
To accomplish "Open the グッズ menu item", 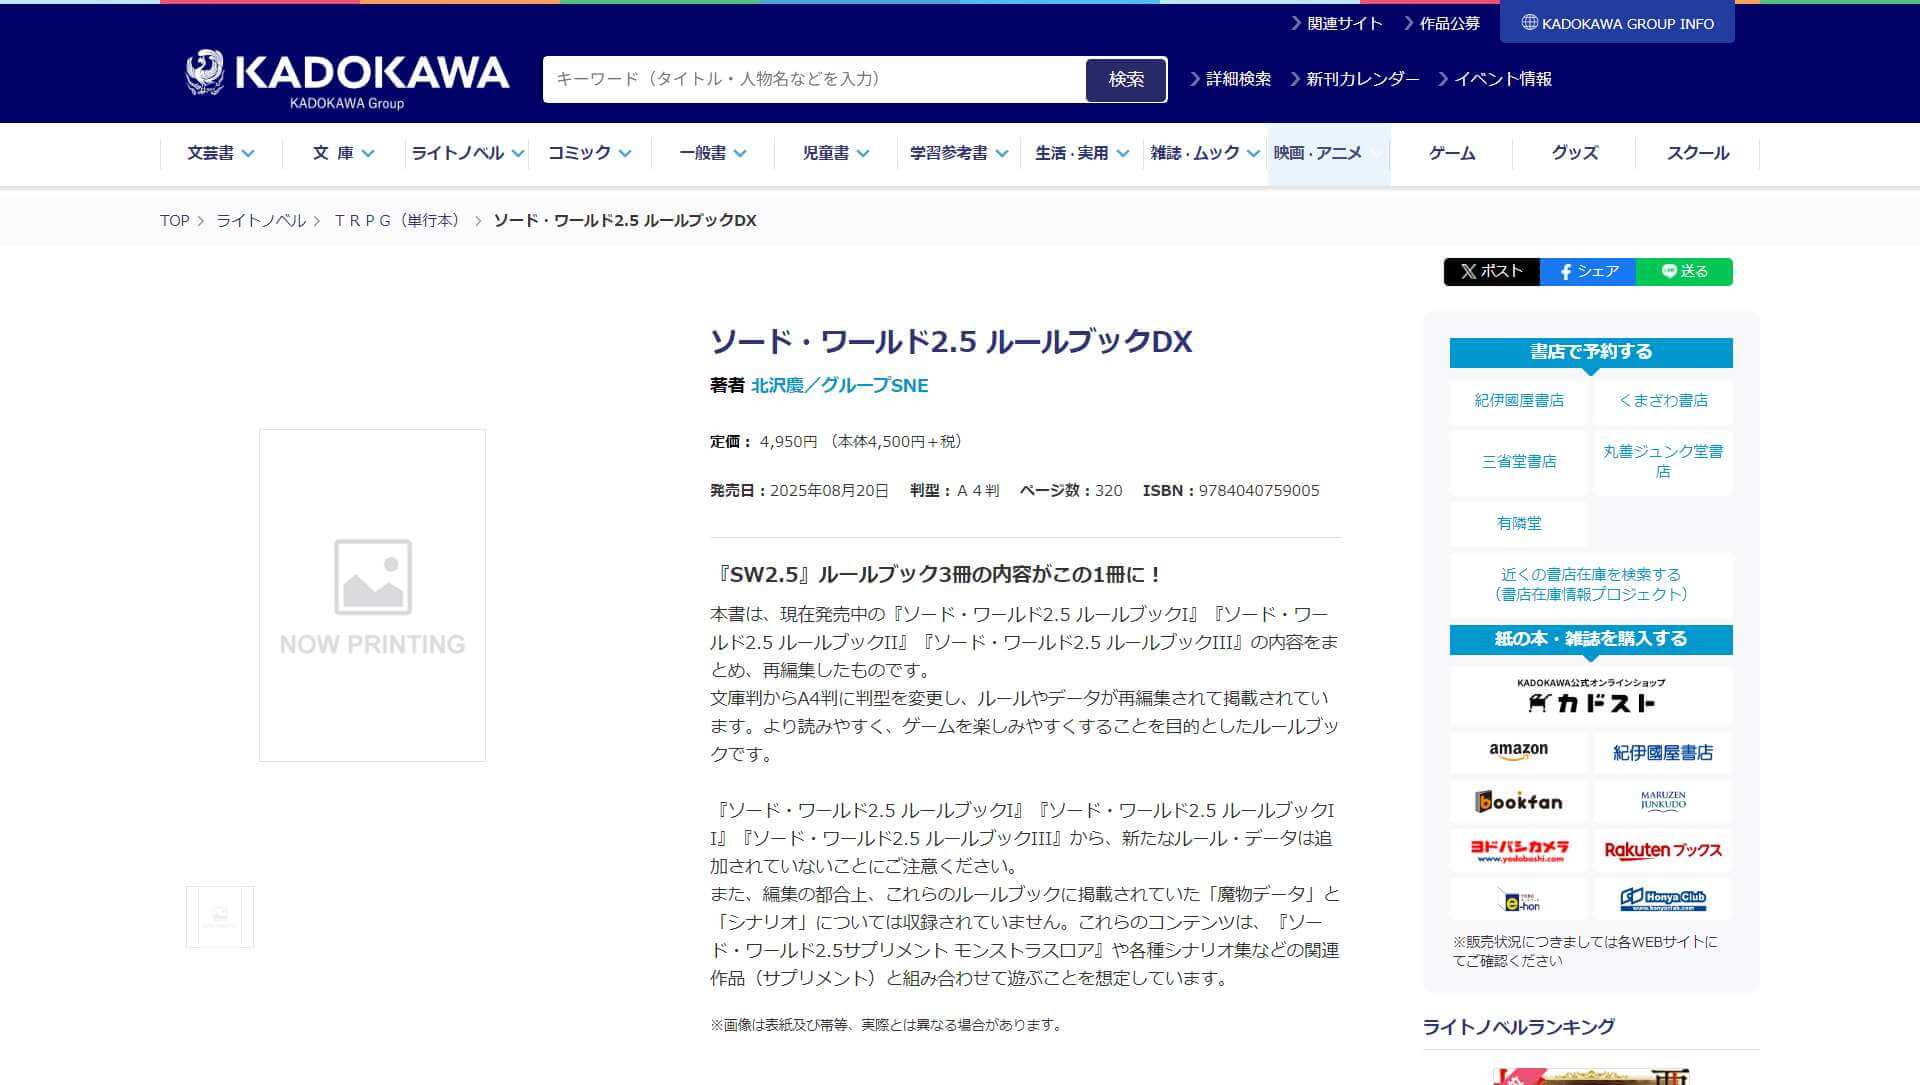I will (1574, 153).
